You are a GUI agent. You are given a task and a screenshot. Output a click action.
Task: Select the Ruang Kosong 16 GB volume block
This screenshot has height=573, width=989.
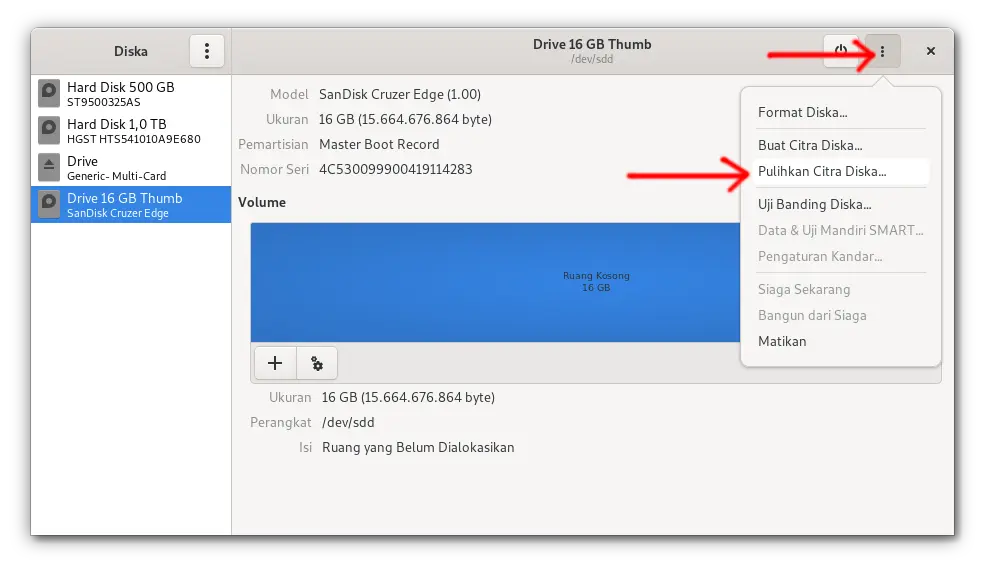coord(495,282)
